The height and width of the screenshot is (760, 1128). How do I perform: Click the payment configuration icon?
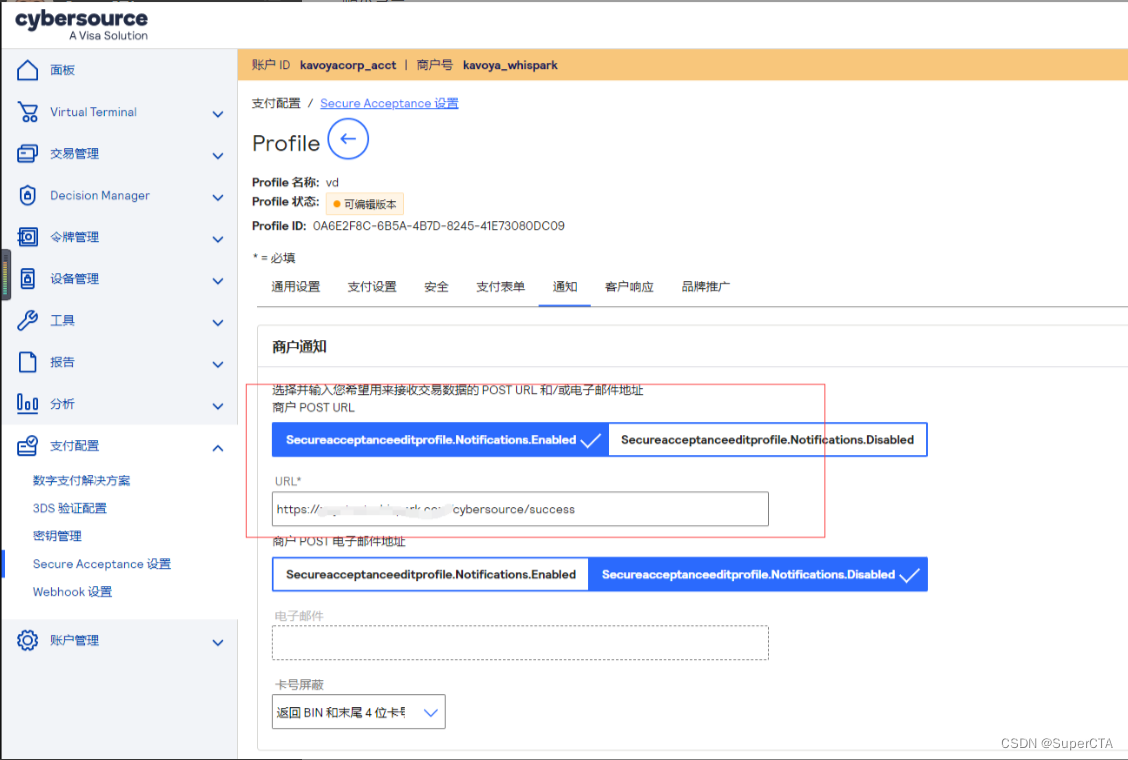point(27,445)
